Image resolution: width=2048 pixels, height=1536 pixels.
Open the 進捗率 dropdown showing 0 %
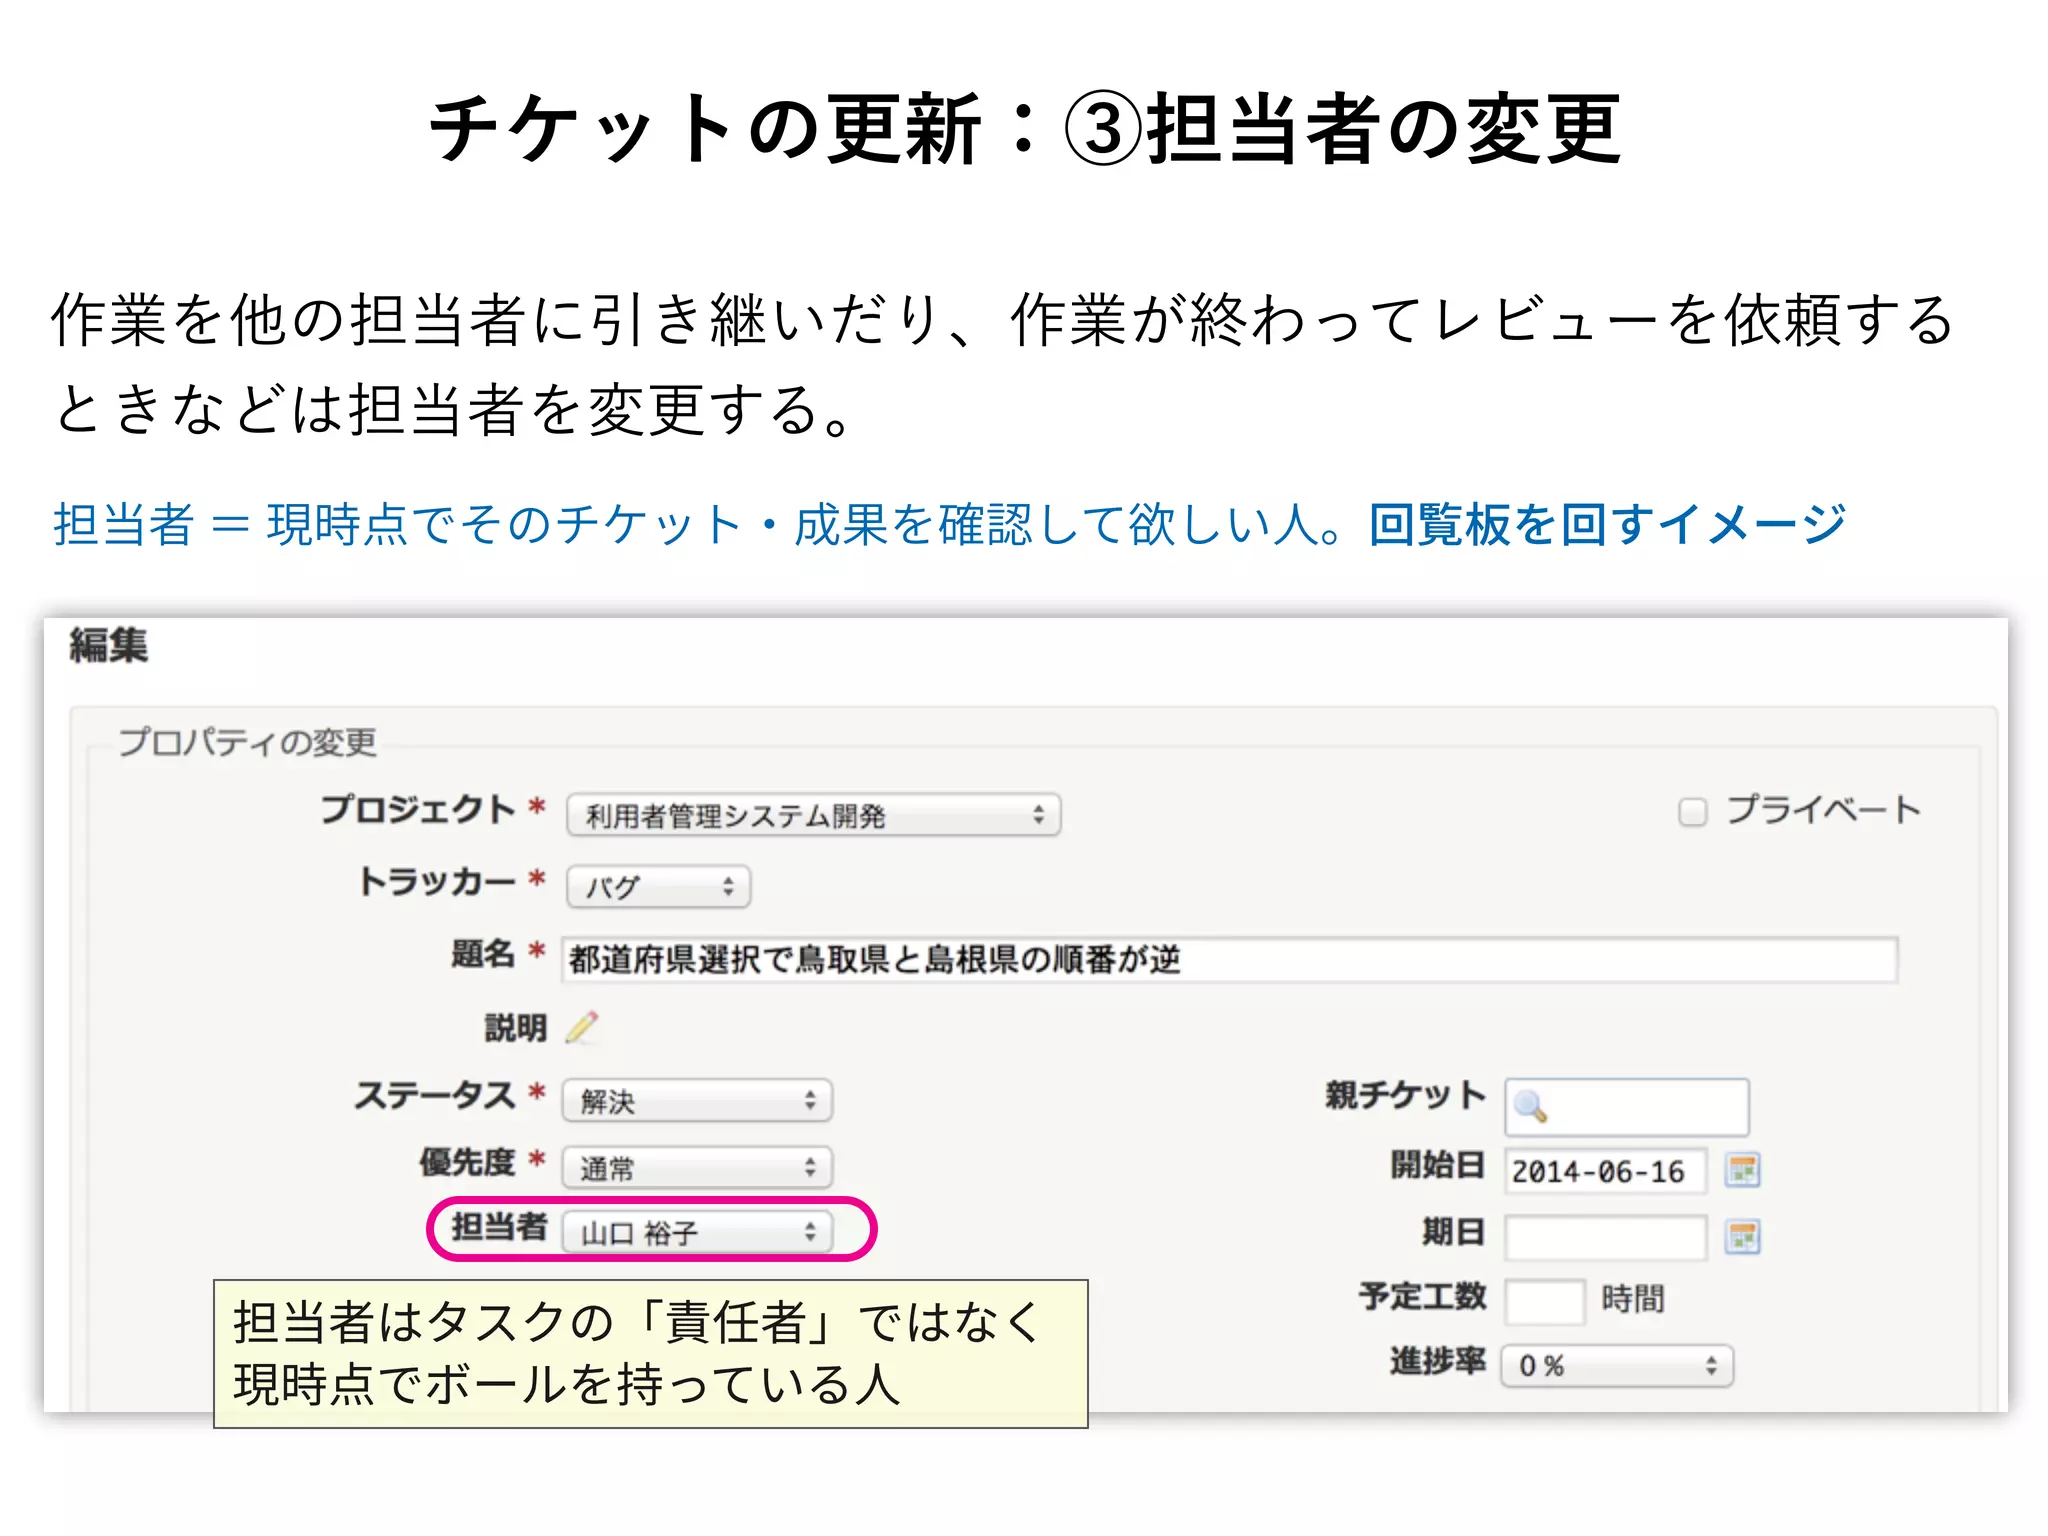tap(1617, 1365)
